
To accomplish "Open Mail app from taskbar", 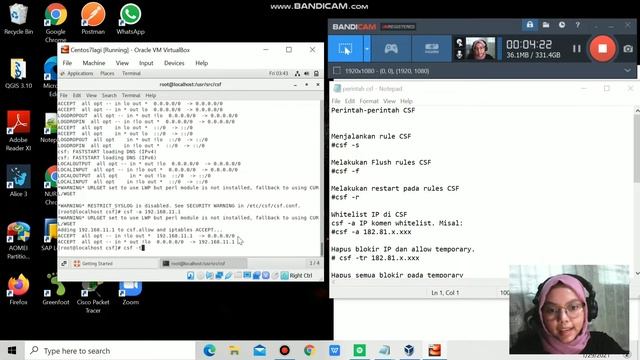I will point(260,350).
